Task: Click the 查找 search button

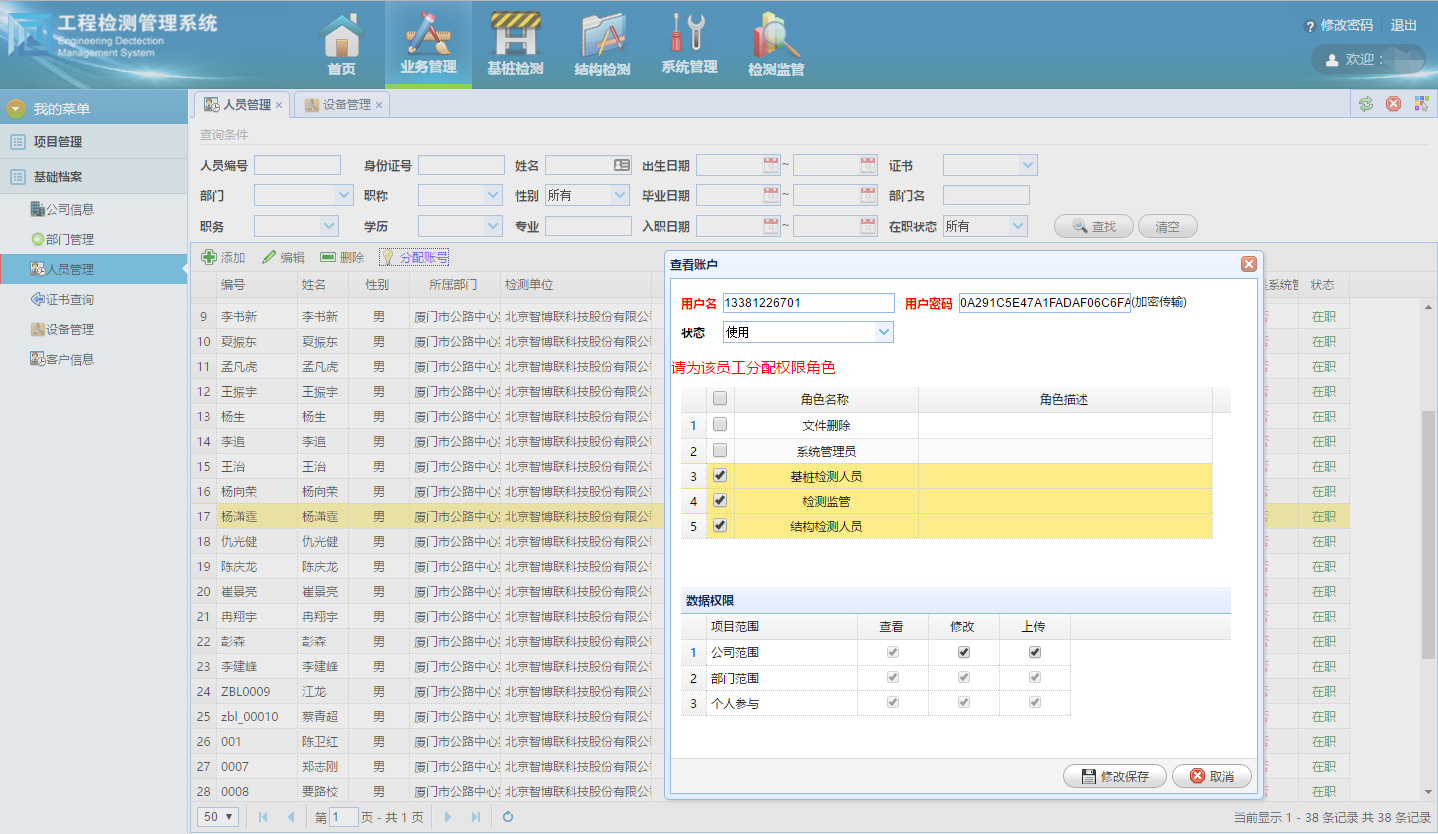Action: pos(1094,226)
